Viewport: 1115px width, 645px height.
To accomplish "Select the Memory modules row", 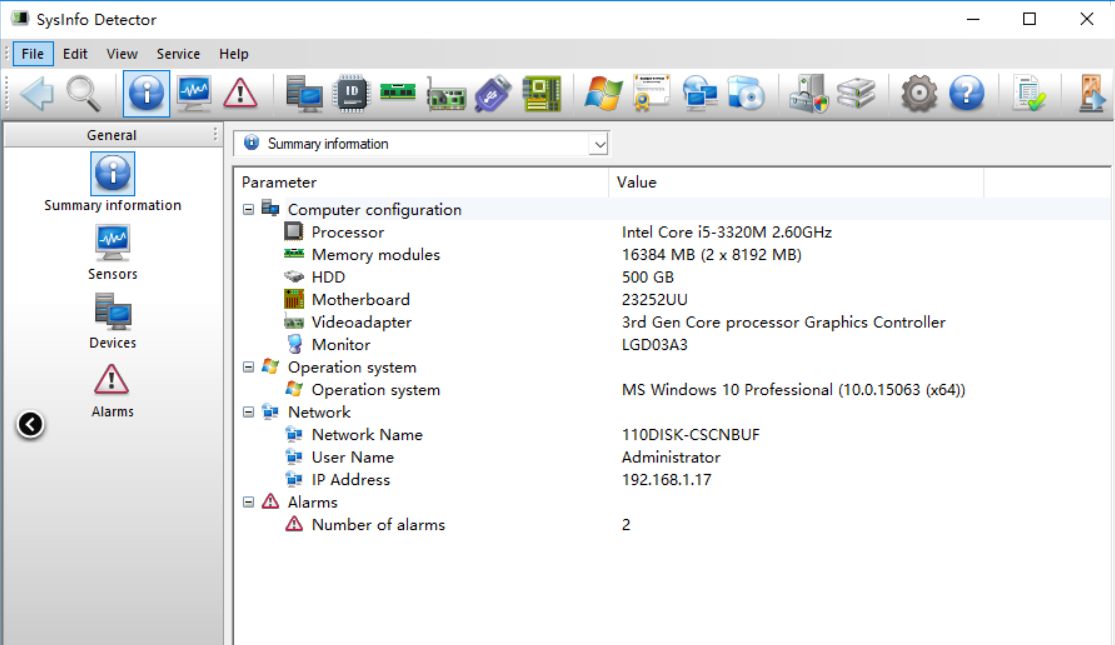I will 672,255.
